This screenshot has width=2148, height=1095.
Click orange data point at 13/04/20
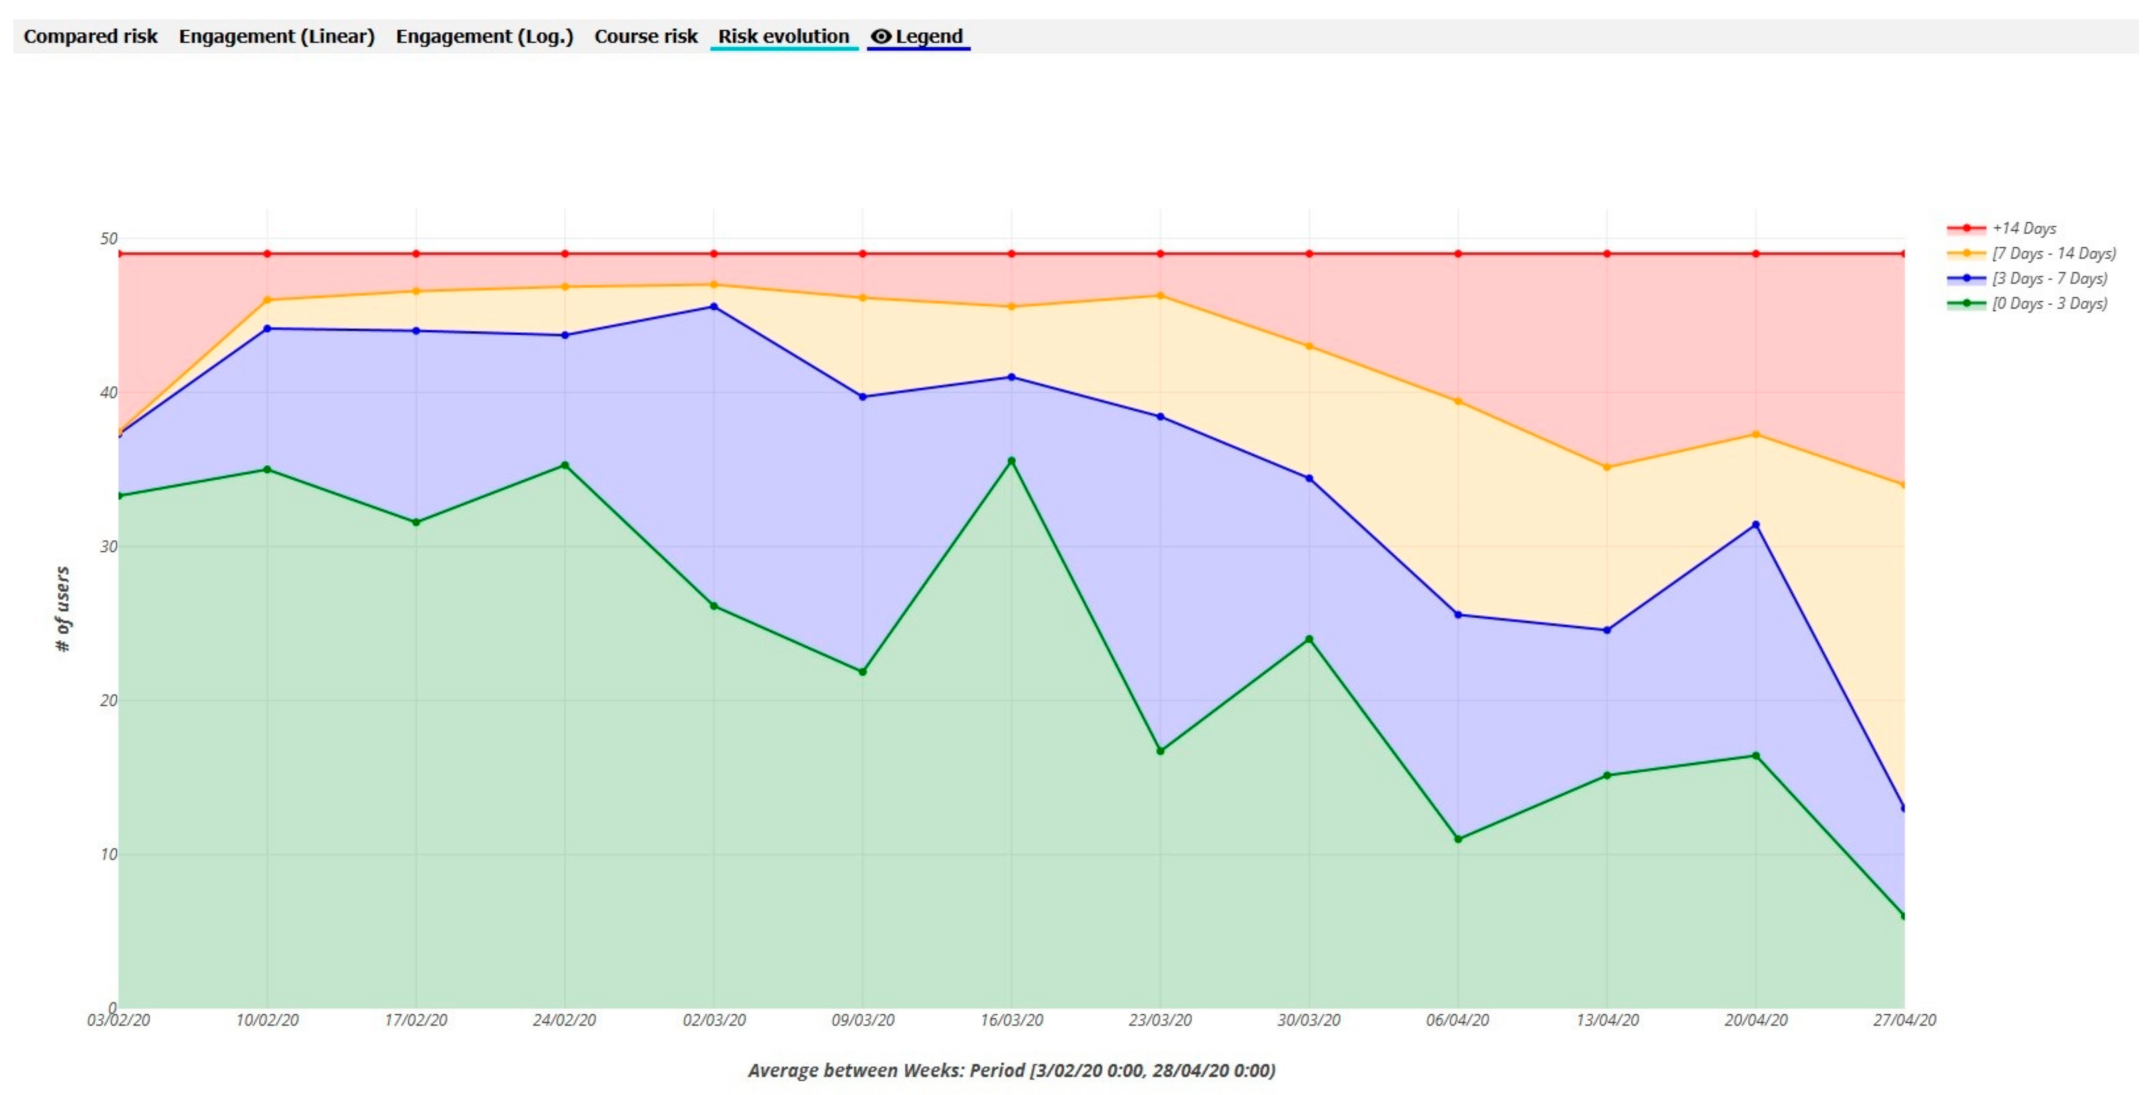coord(1607,467)
